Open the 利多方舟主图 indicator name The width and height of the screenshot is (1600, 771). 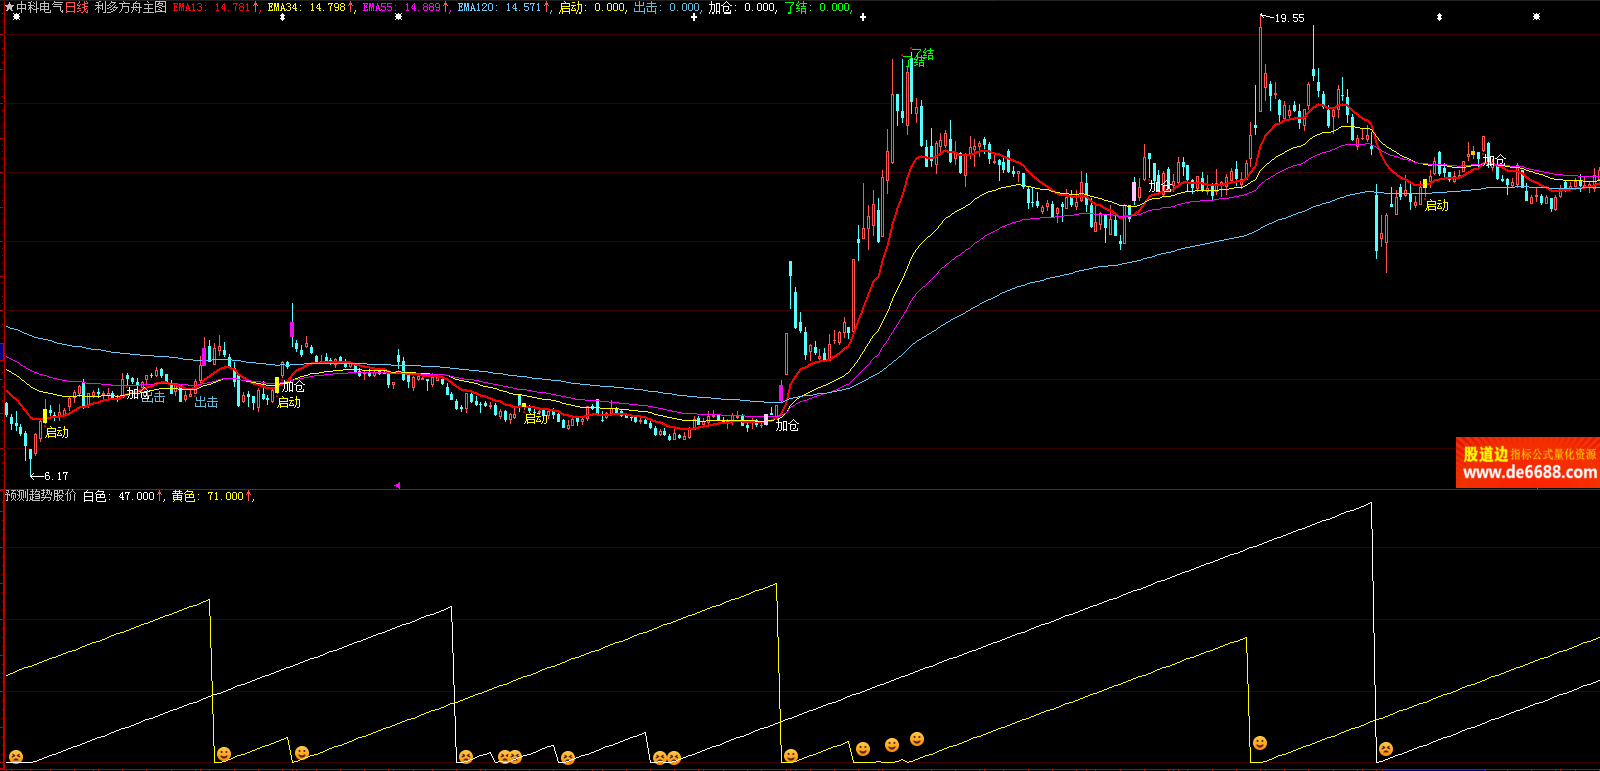[131, 7]
